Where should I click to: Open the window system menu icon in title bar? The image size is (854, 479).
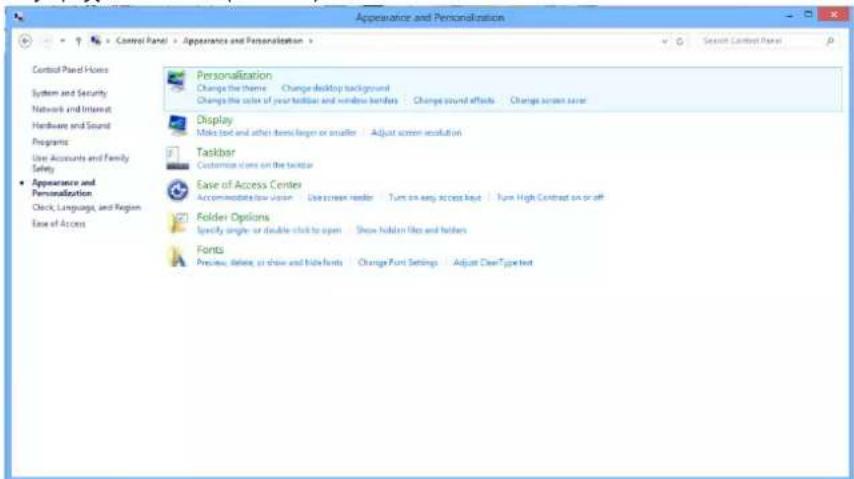pos(19,17)
